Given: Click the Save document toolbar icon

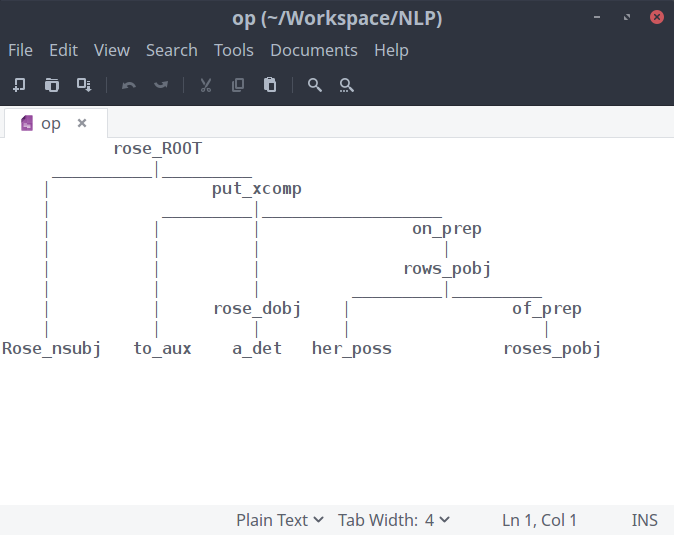Looking at the screenshot, I should point(84,85).
